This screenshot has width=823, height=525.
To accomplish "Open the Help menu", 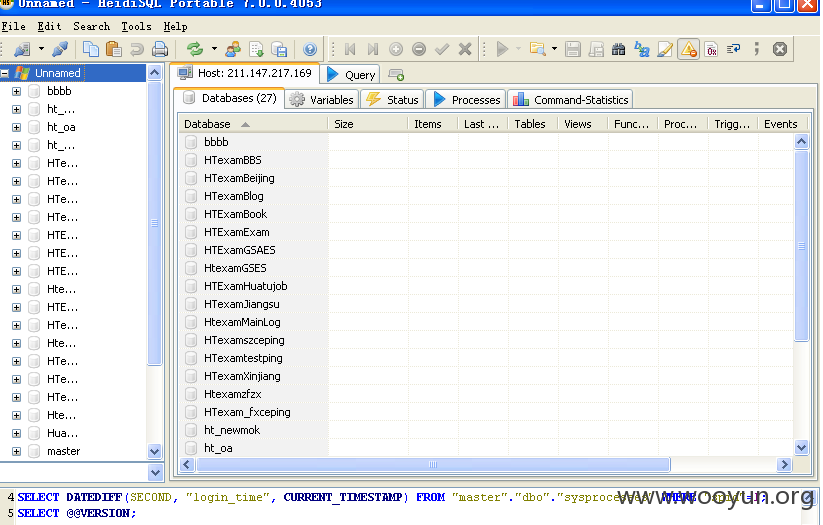I will 175,26.
